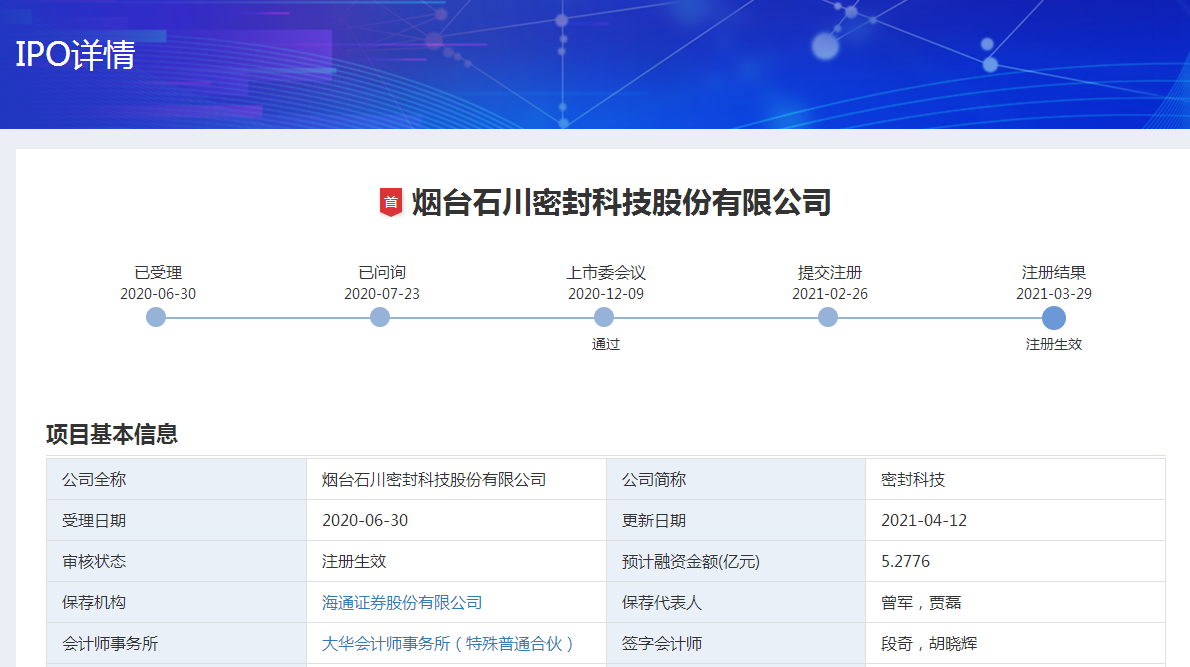Screen dimensions: 1190x667
Task: Click the 提交注册 timeline node dot
Action: tap(828, 317)
